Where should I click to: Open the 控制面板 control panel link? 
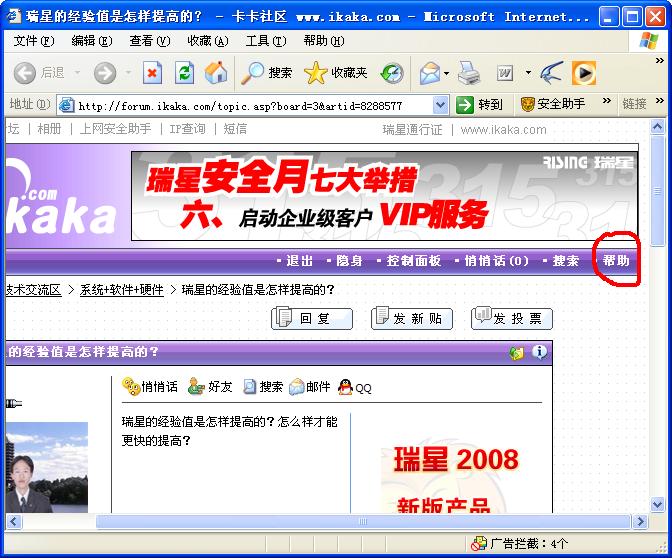(x=414, y=261)
